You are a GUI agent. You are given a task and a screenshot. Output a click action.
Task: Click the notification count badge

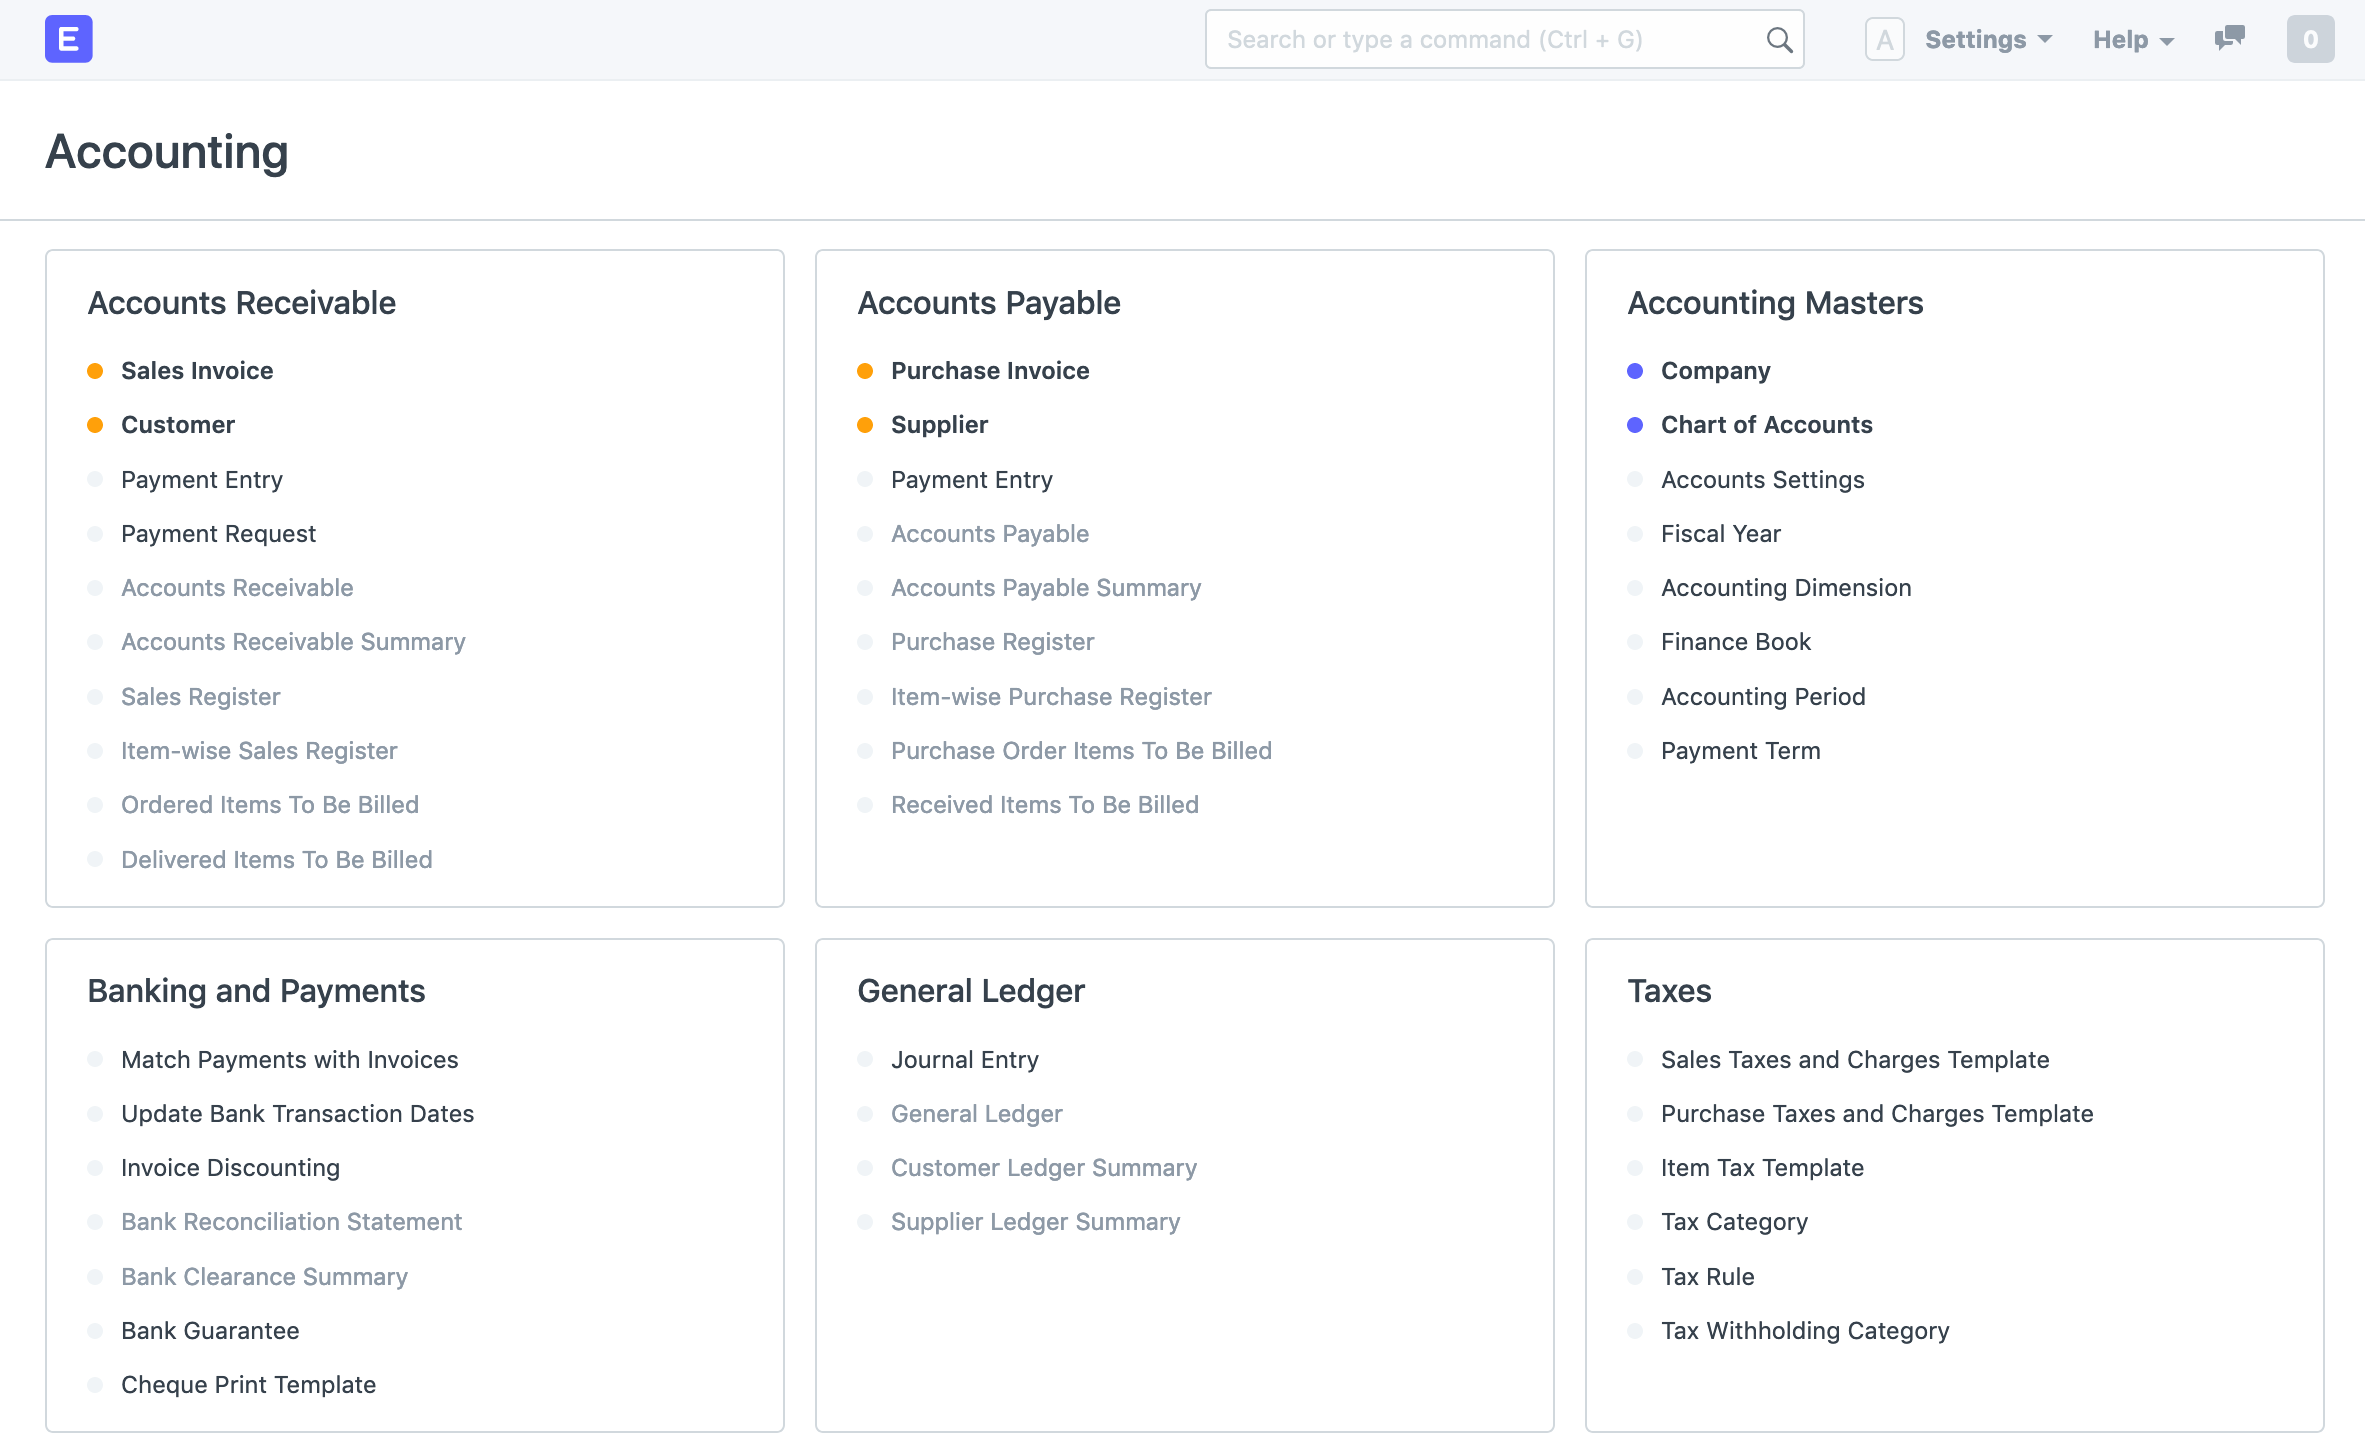tap(2310, 39)
